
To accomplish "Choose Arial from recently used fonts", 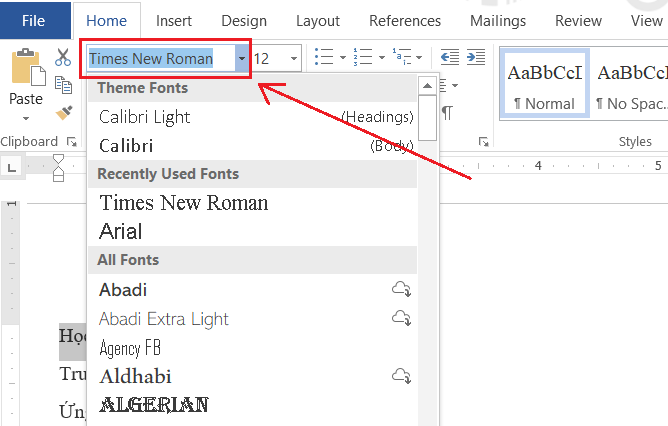I will 121,232.
